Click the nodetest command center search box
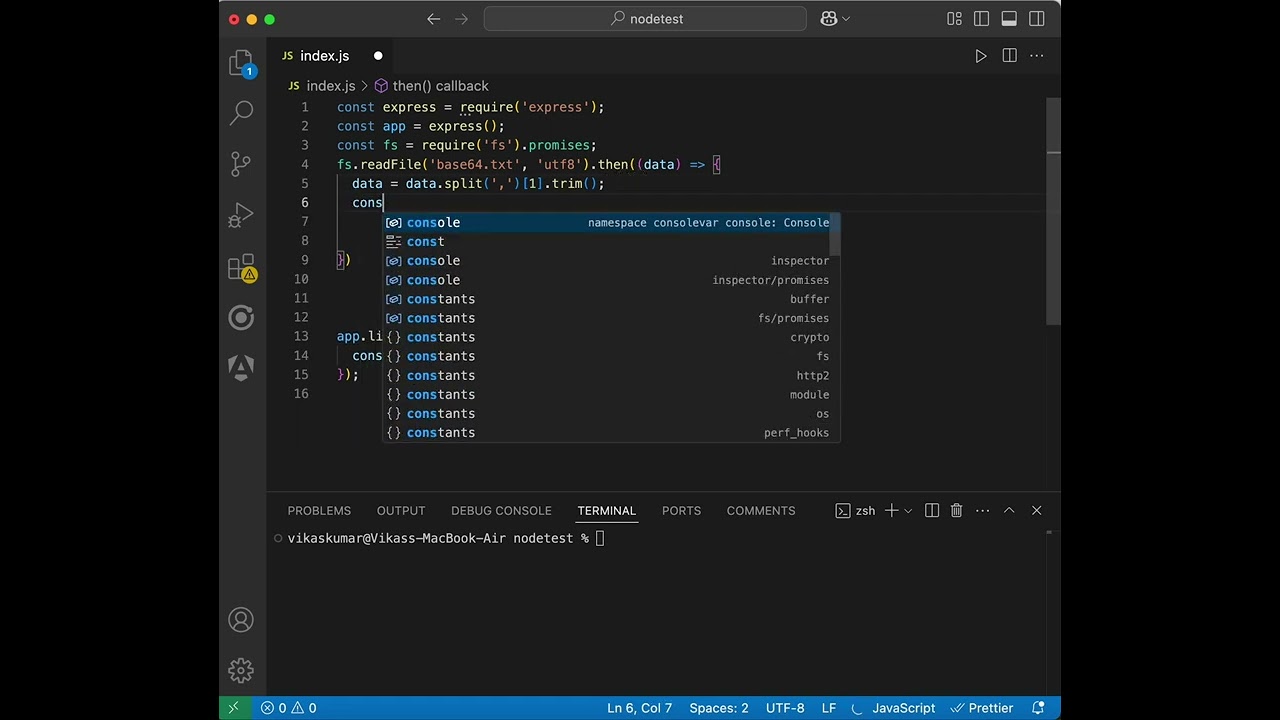Screen dimensions: 1280x720 [645, 18]
